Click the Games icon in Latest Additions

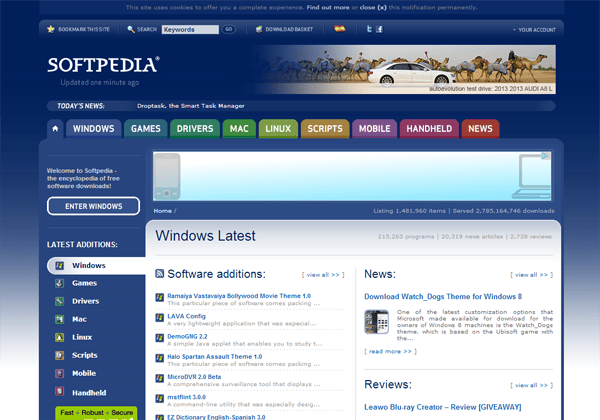(59, 283)
